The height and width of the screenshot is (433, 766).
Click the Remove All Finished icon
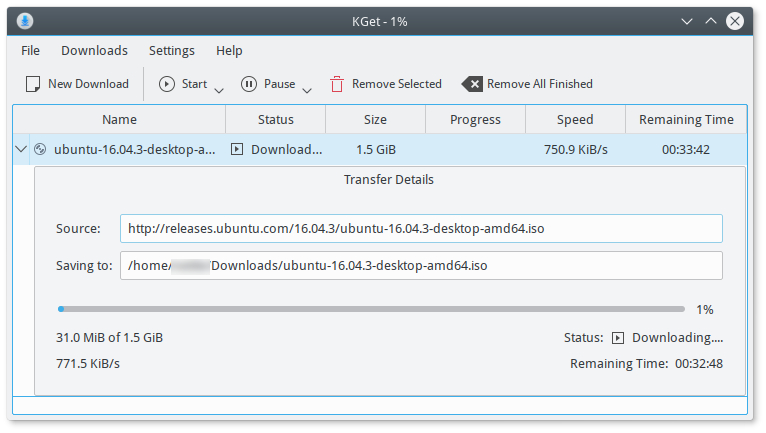[471, 84]
